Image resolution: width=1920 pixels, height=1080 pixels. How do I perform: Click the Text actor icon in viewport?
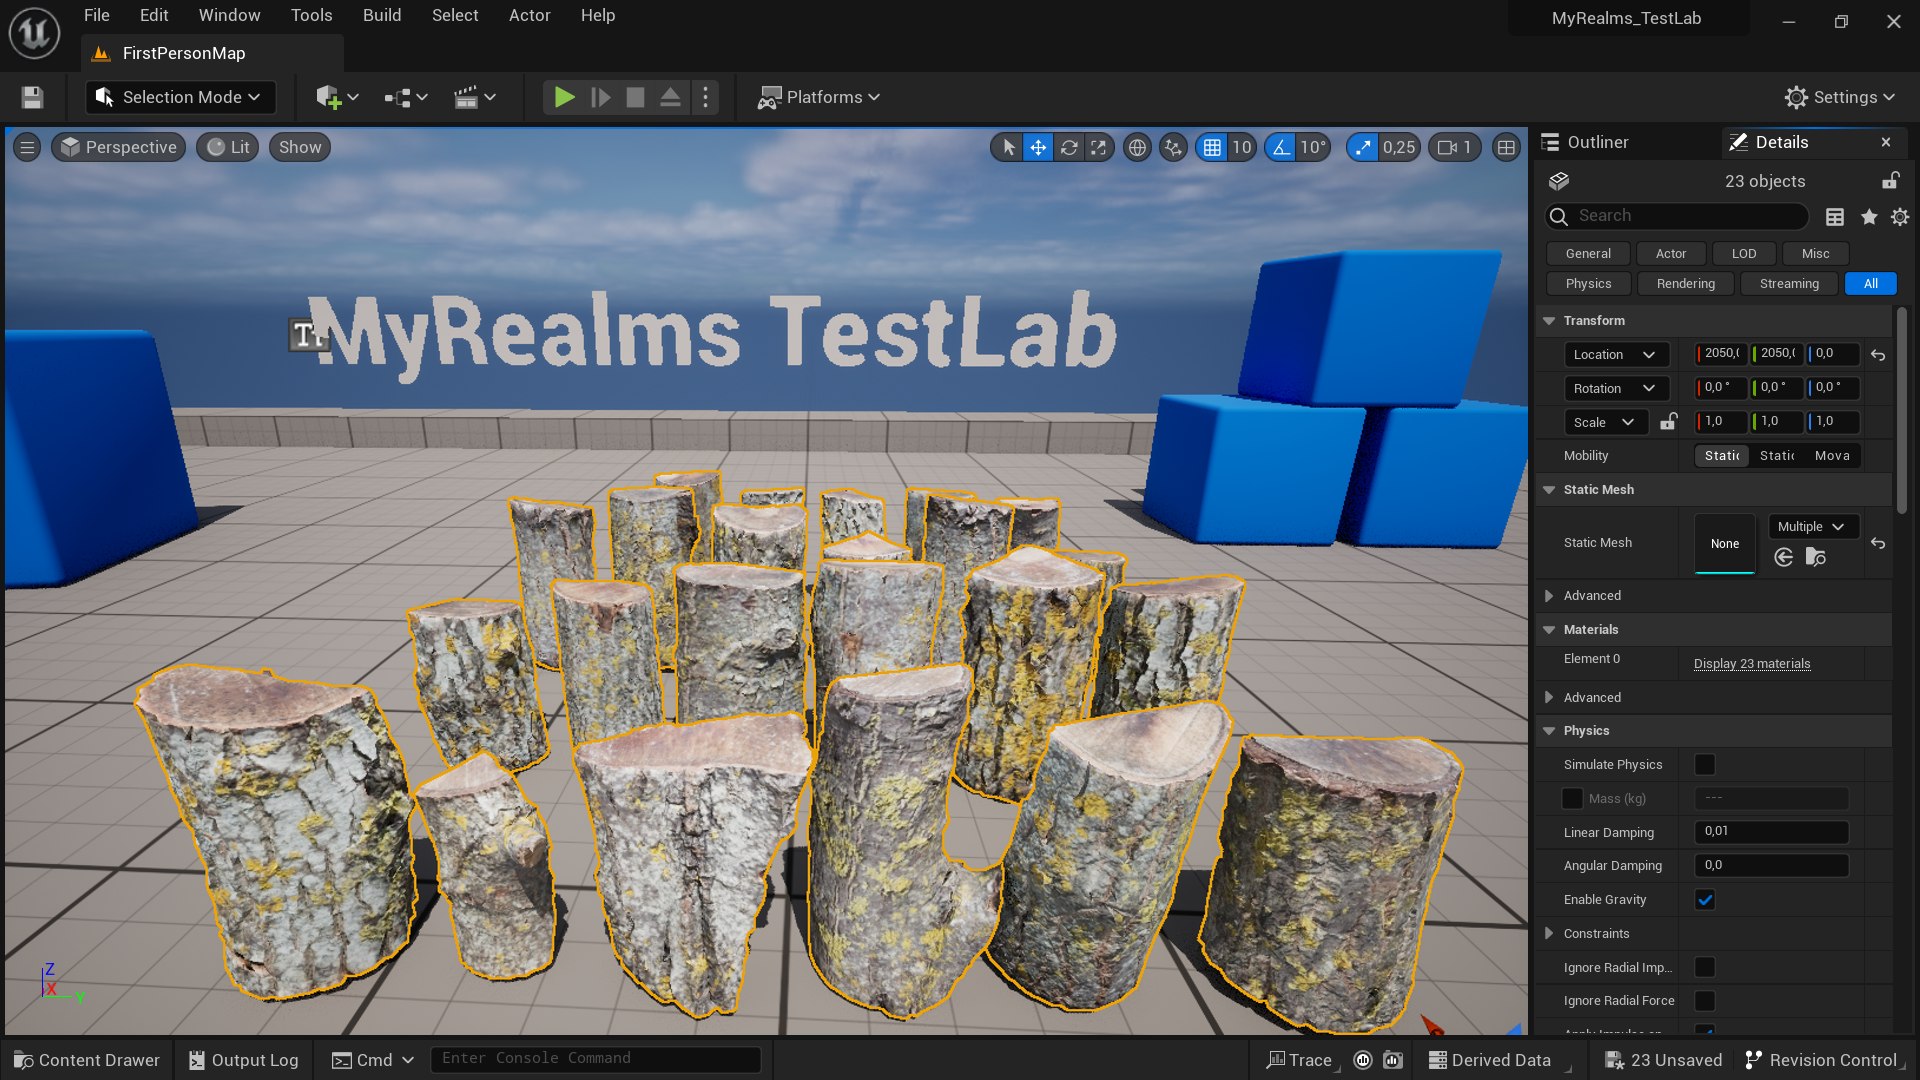click(307, 335)
